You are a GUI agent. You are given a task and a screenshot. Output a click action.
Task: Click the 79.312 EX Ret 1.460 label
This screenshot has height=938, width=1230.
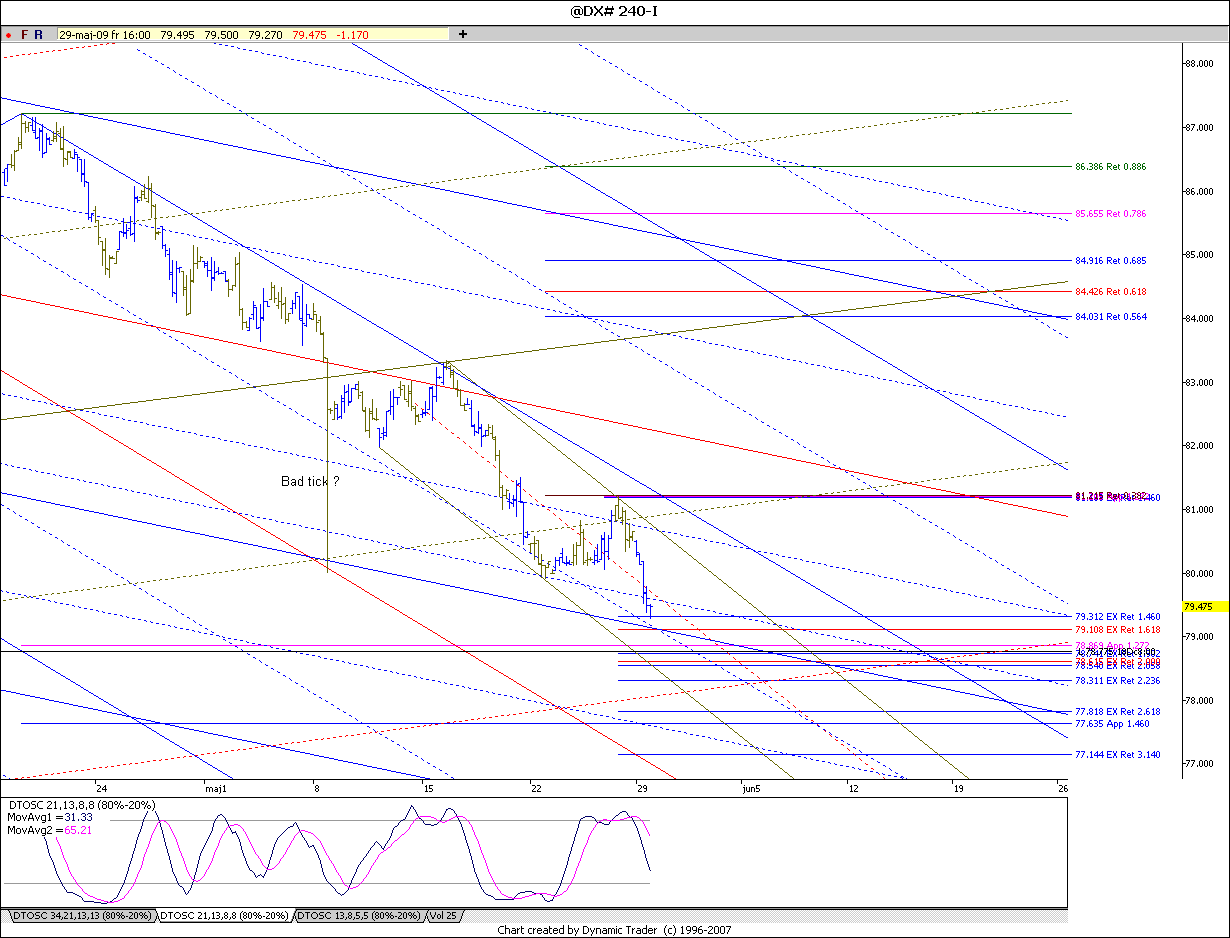[x=1117, y=617]
